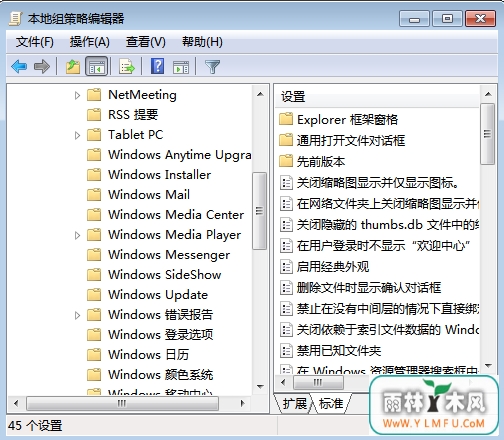Click policy icon beside 禁用已知文件夹
This screenshot has height=440, width=504.
click(x=286, y=350)
